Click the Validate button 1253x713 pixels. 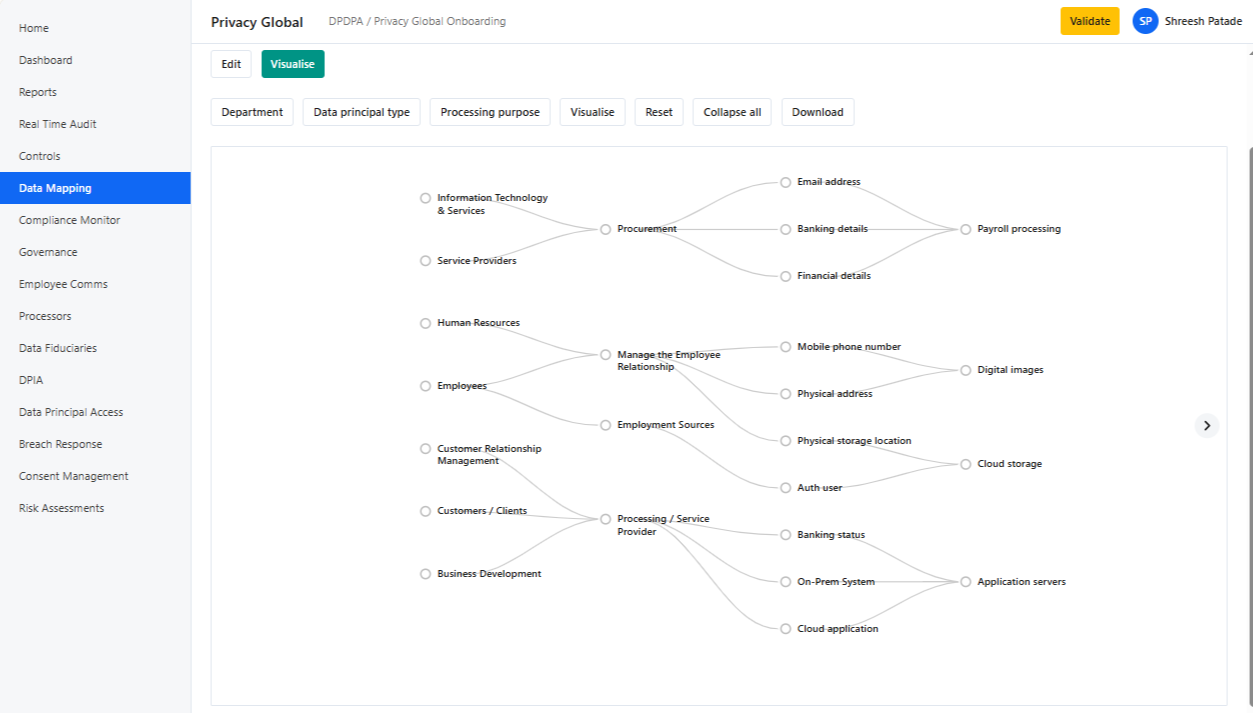pyautogui.click(x=1089, y=20)
